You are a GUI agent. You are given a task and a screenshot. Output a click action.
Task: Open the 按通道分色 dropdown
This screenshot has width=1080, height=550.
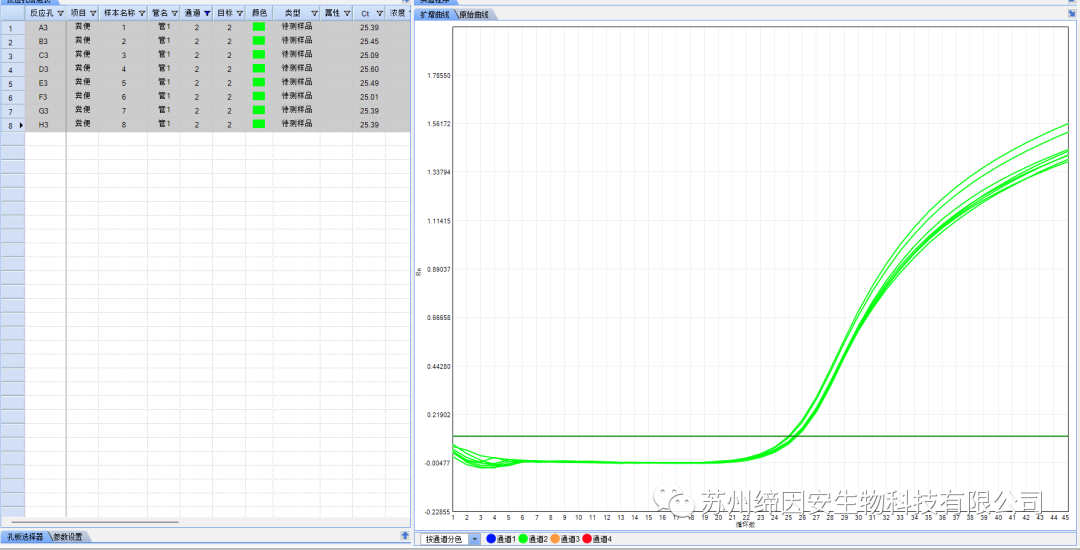click(x=474, y=539)
